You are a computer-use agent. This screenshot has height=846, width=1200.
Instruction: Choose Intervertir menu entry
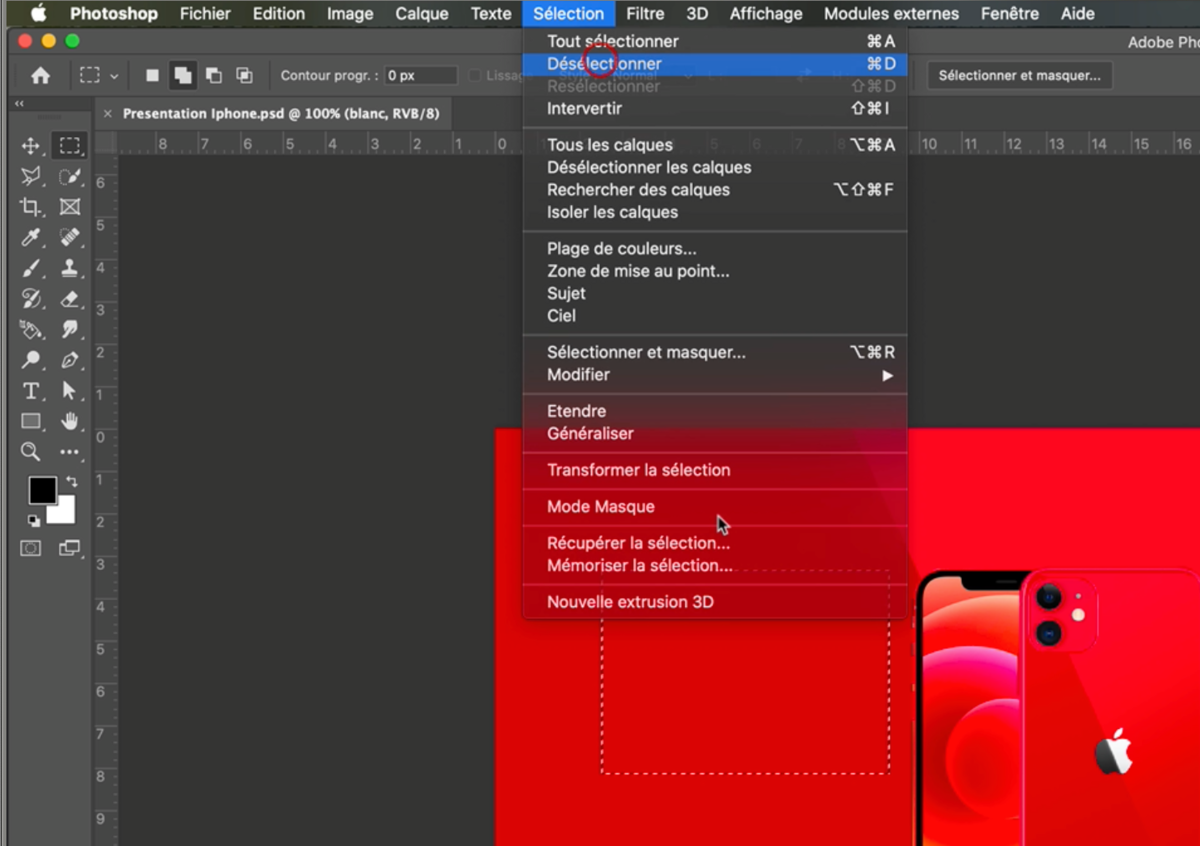[x=715, y=108]
